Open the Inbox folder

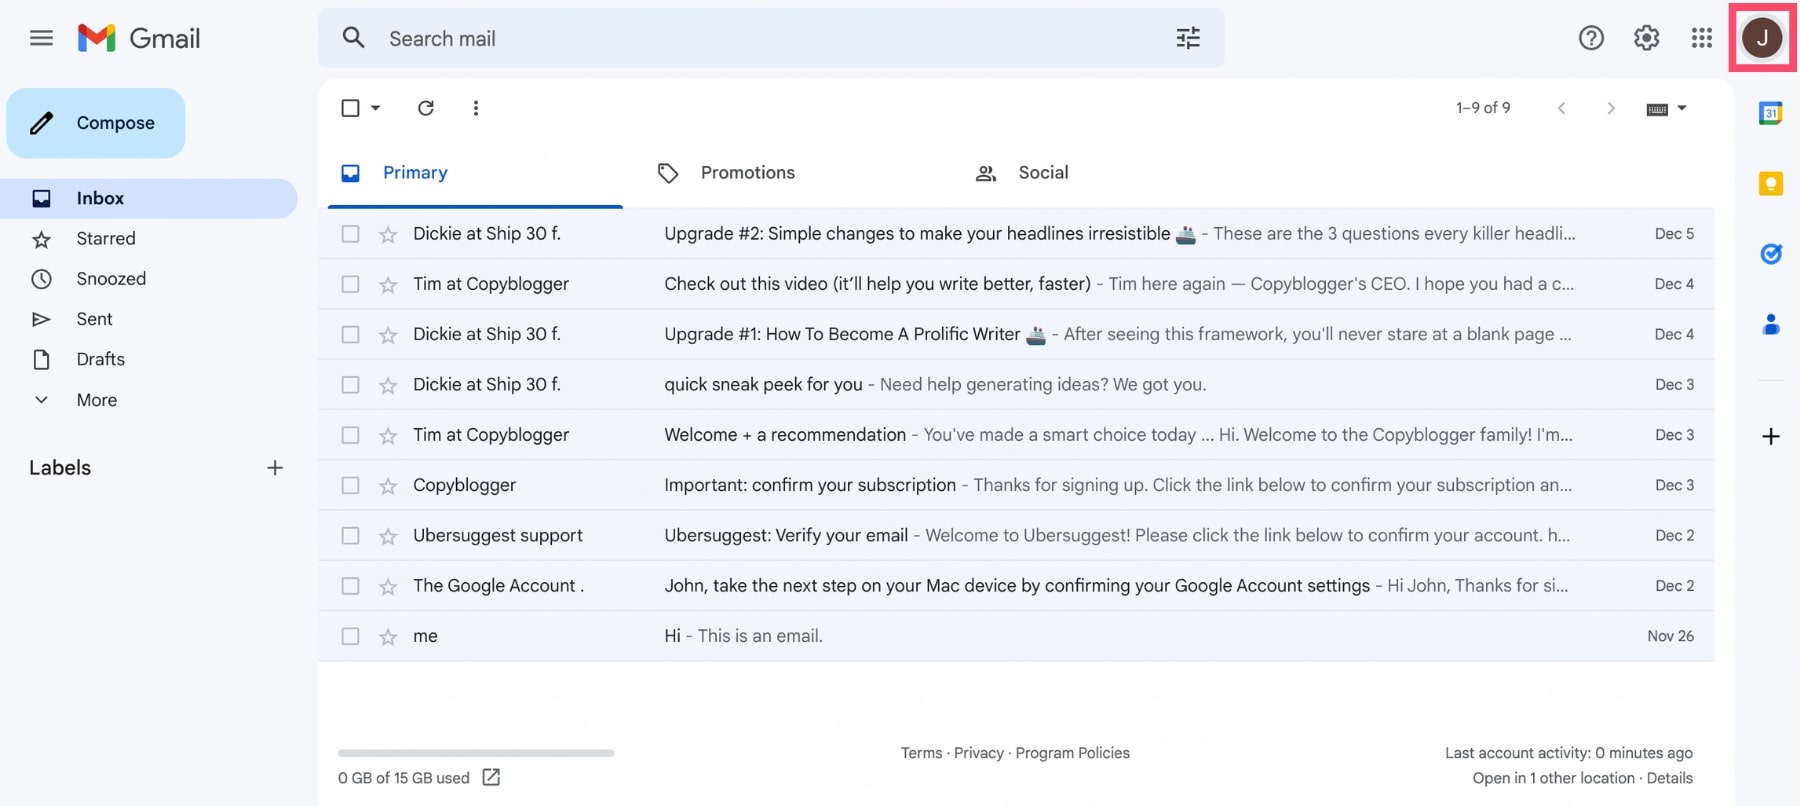click(x=148, y=198)
